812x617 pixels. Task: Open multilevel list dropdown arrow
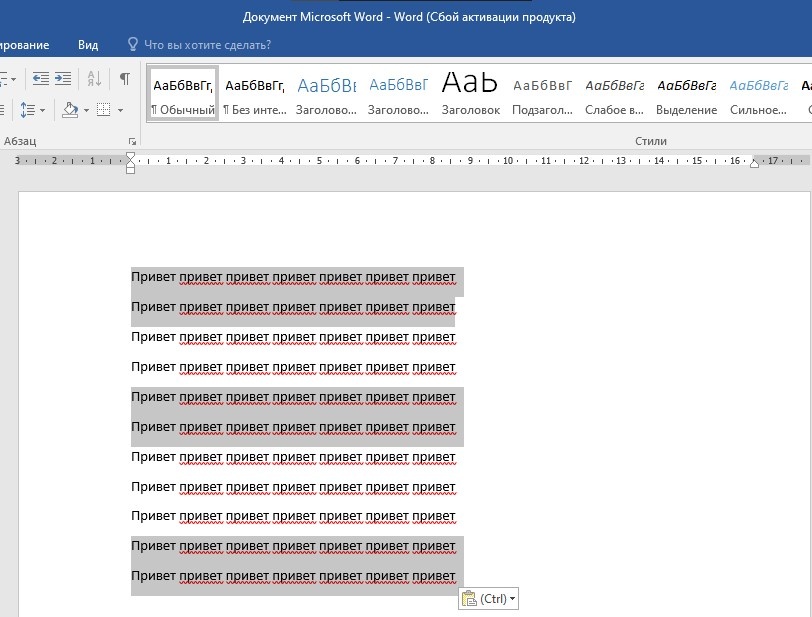[13, 80]
